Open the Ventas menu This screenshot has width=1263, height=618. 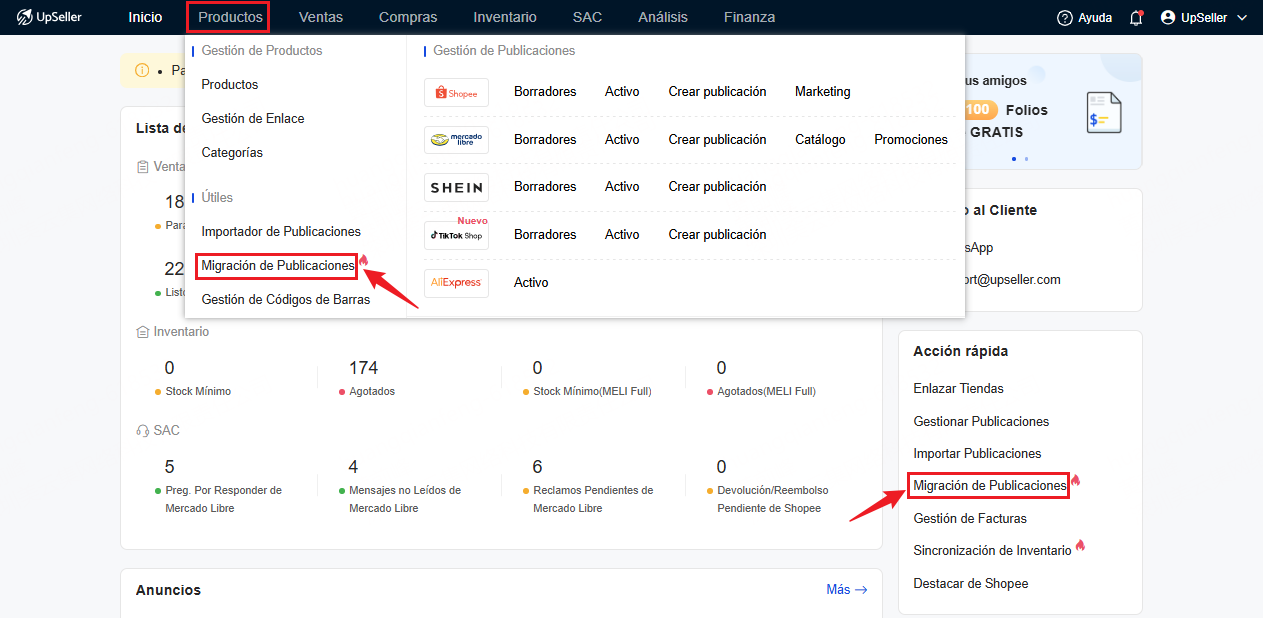(320, 17)
